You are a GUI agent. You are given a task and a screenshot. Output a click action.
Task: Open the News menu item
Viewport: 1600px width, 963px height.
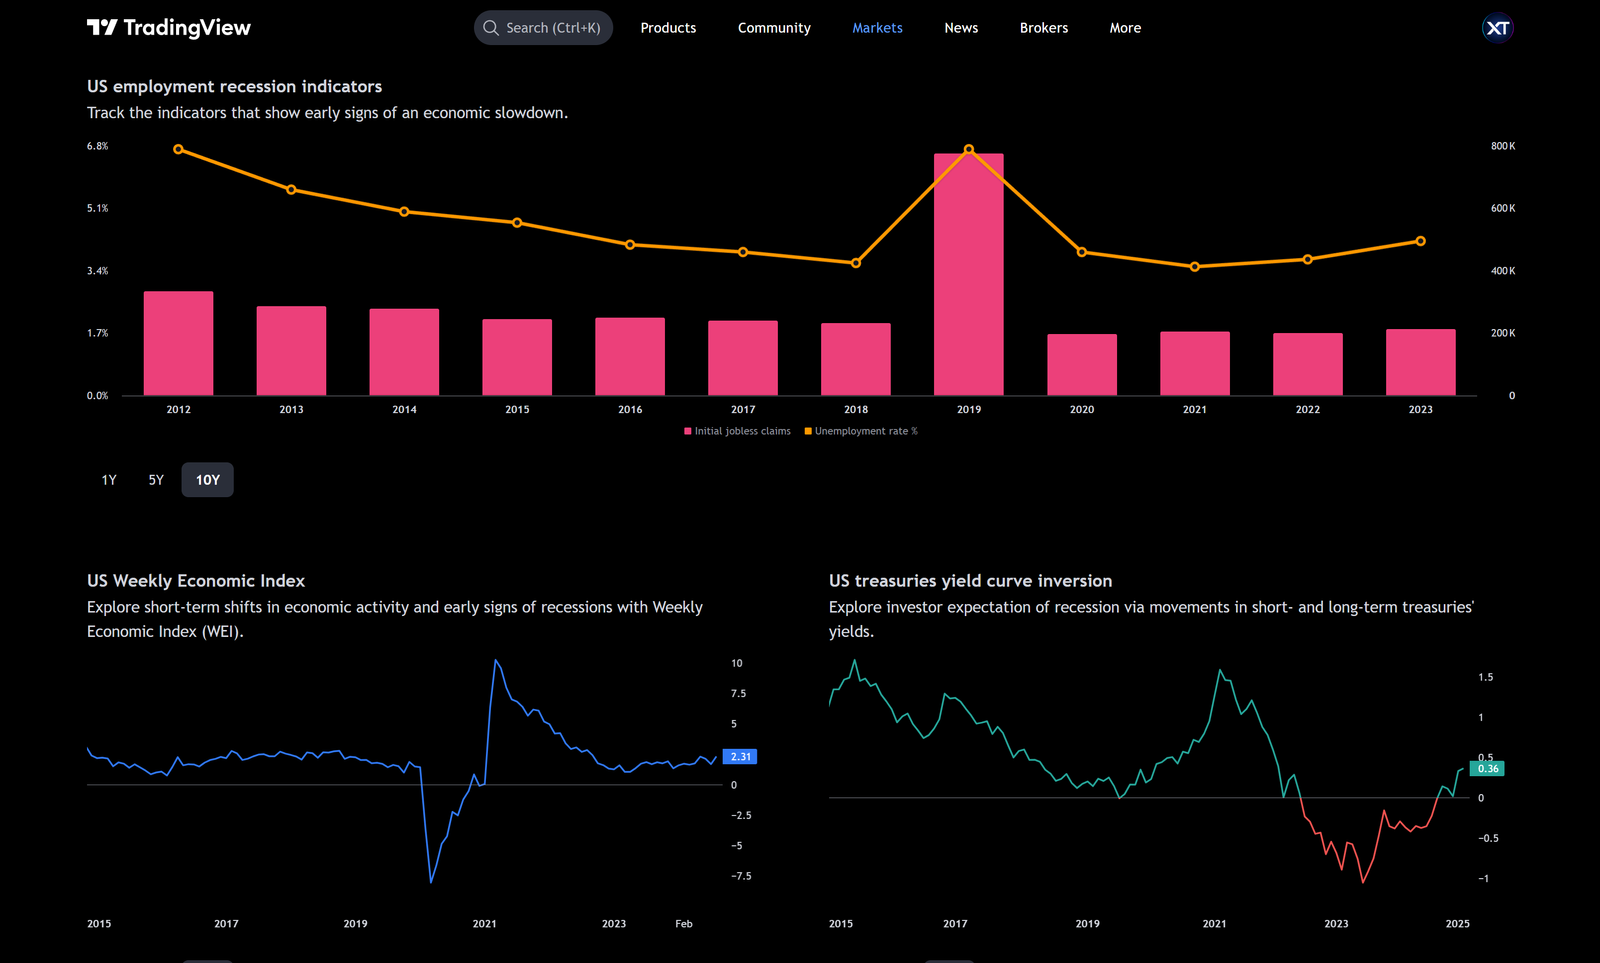(961, 27)
